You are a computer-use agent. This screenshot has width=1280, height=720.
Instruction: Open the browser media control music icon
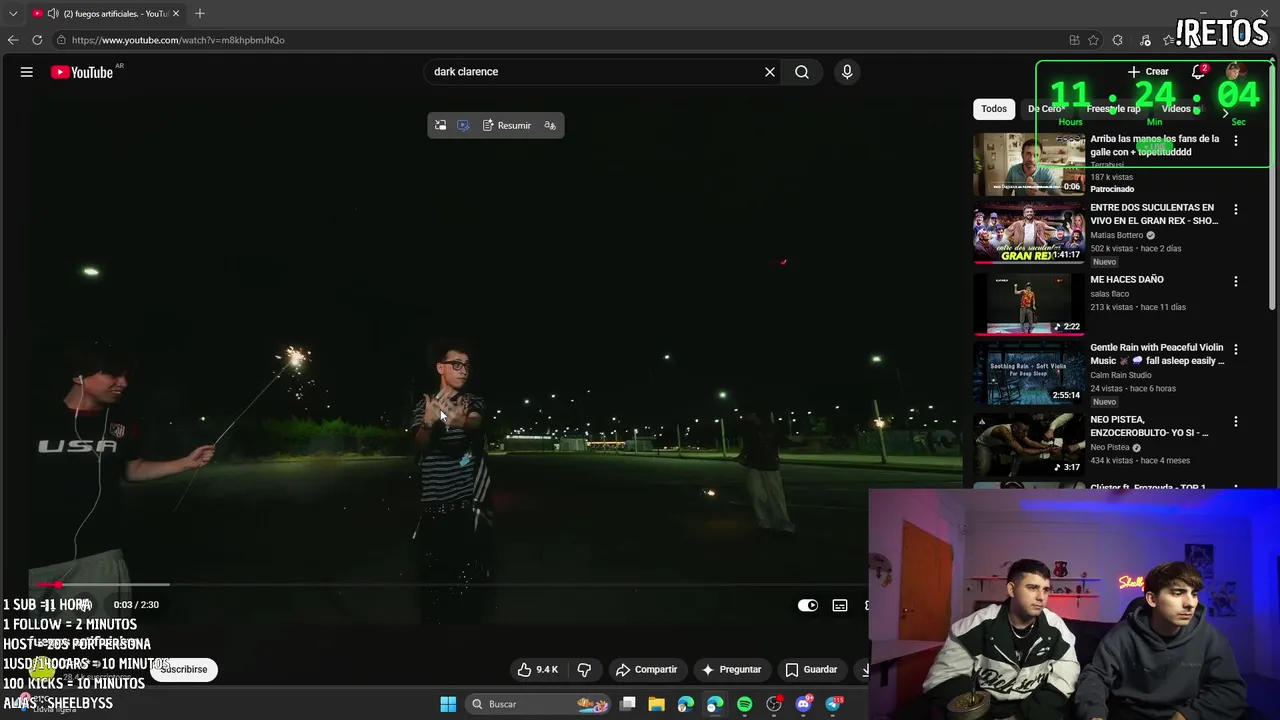coord(1145,40)
